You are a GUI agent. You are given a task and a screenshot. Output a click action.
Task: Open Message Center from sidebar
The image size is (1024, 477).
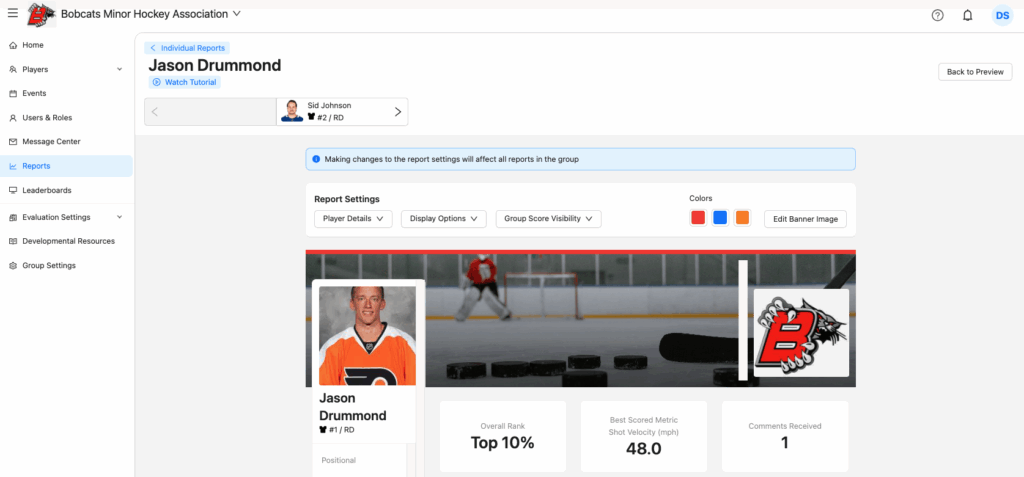(x=51, y=142)
